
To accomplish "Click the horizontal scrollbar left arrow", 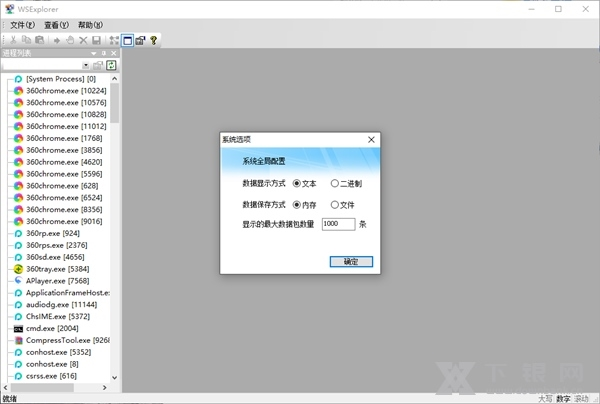I will click(5, 388).
